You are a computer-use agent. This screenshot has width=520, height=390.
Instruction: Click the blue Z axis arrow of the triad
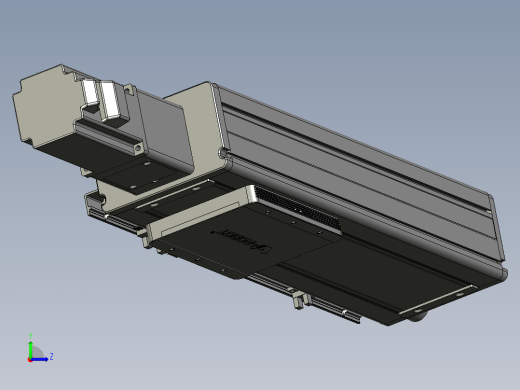coord(39,359)
